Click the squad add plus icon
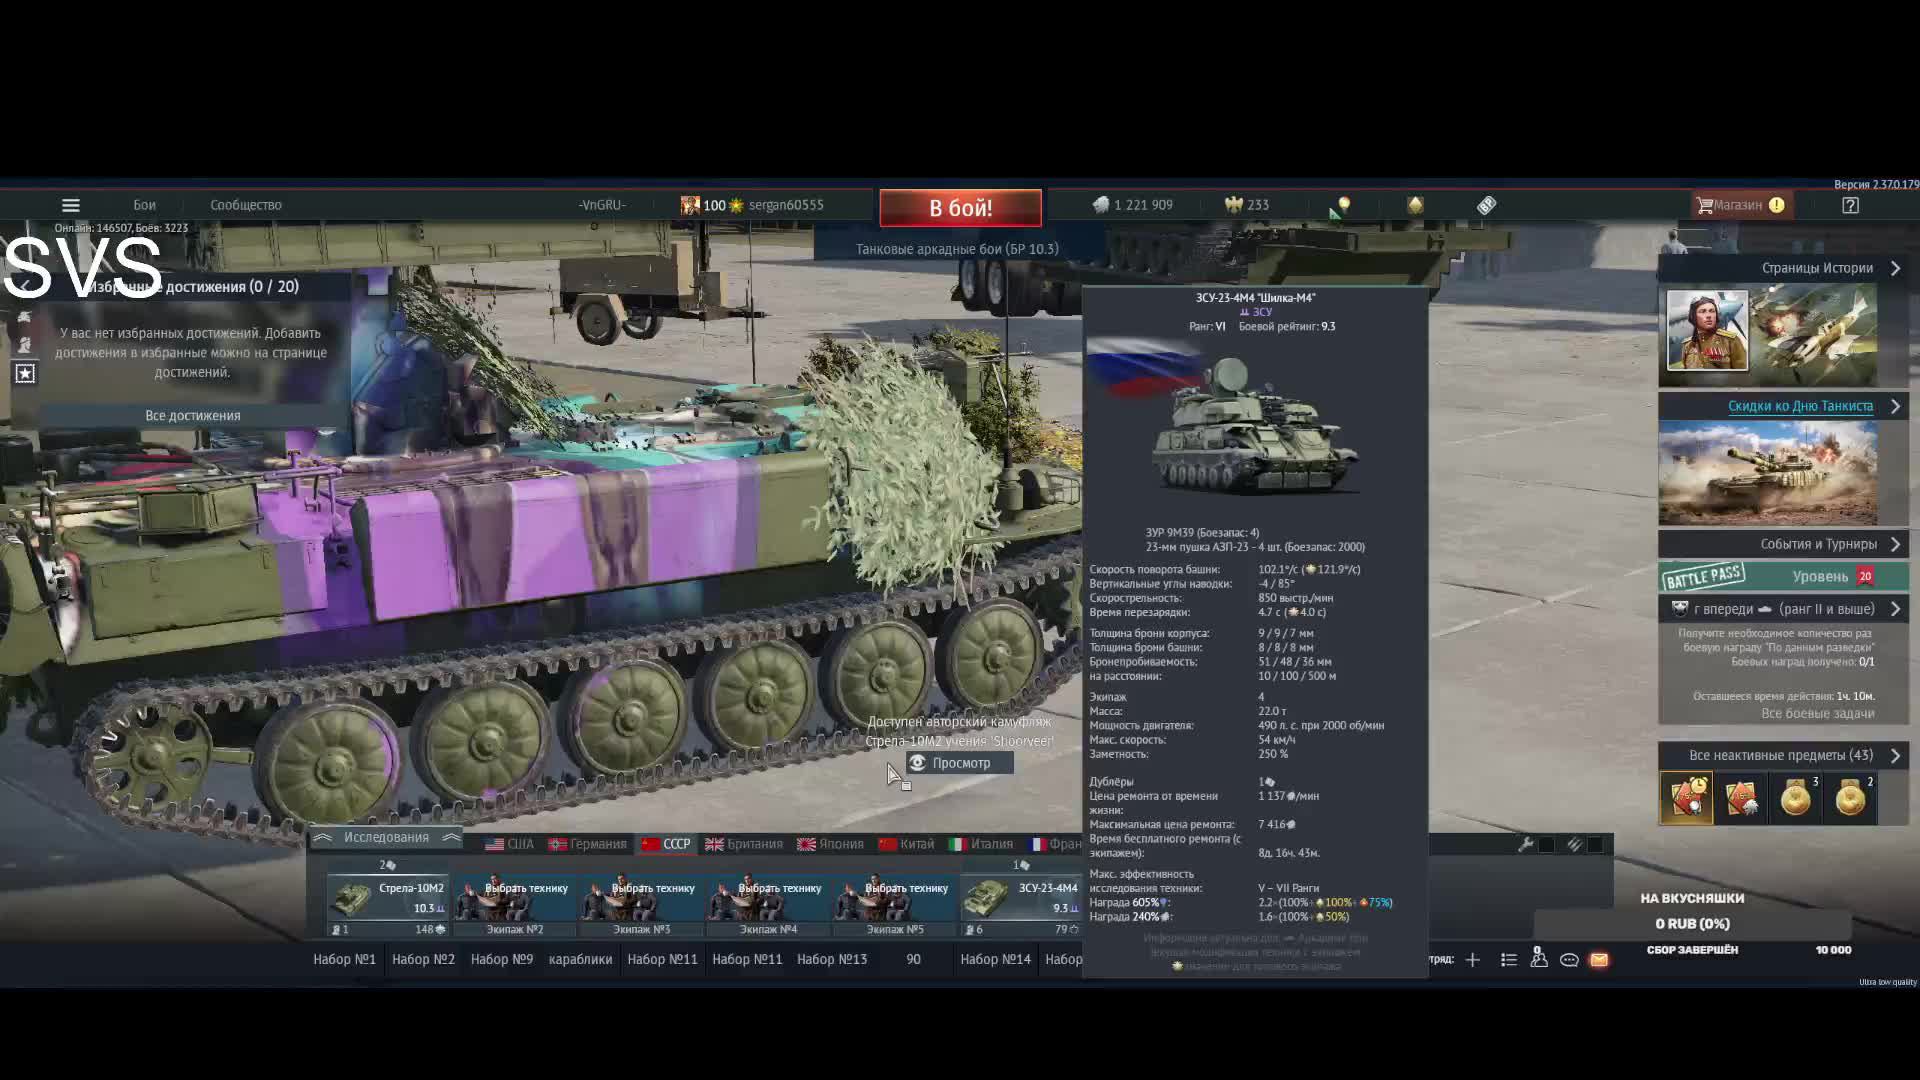The width and height of the screenshot is (1920, 1080). click(1473, 960)
